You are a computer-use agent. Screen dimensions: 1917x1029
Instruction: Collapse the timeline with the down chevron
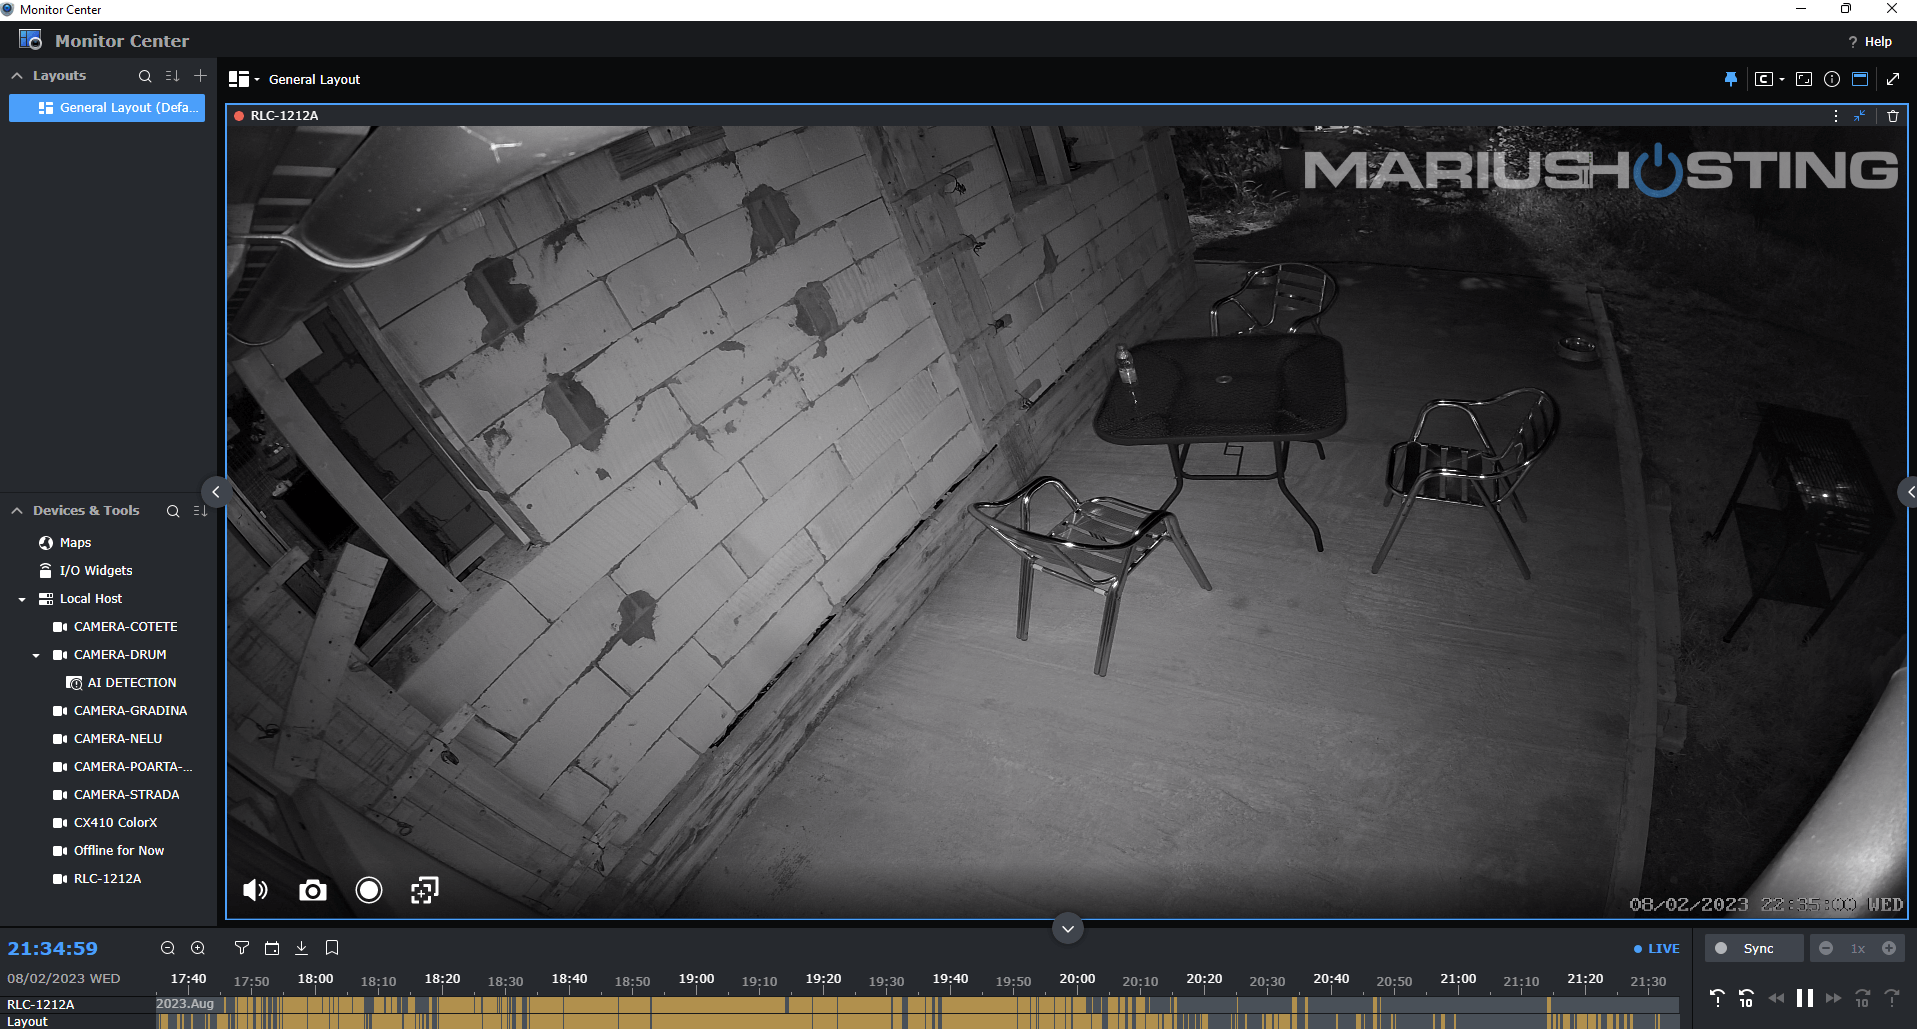pyautogui.click(x=1068, y=929)
